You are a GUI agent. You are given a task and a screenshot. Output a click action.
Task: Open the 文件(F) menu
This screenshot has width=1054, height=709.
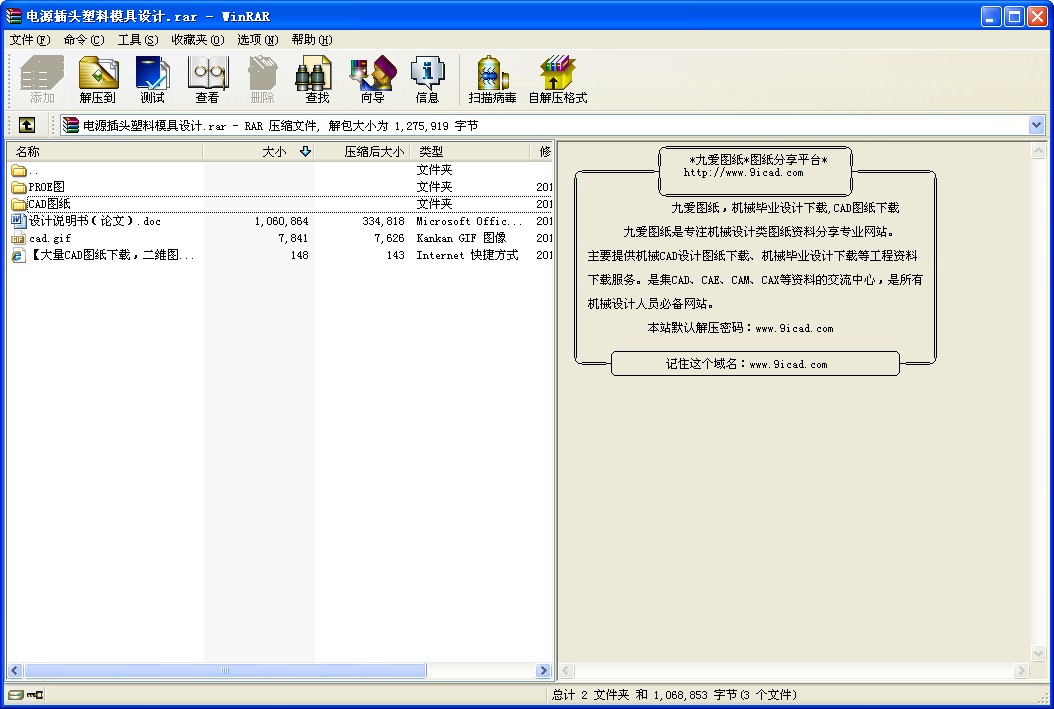point(30,40)
